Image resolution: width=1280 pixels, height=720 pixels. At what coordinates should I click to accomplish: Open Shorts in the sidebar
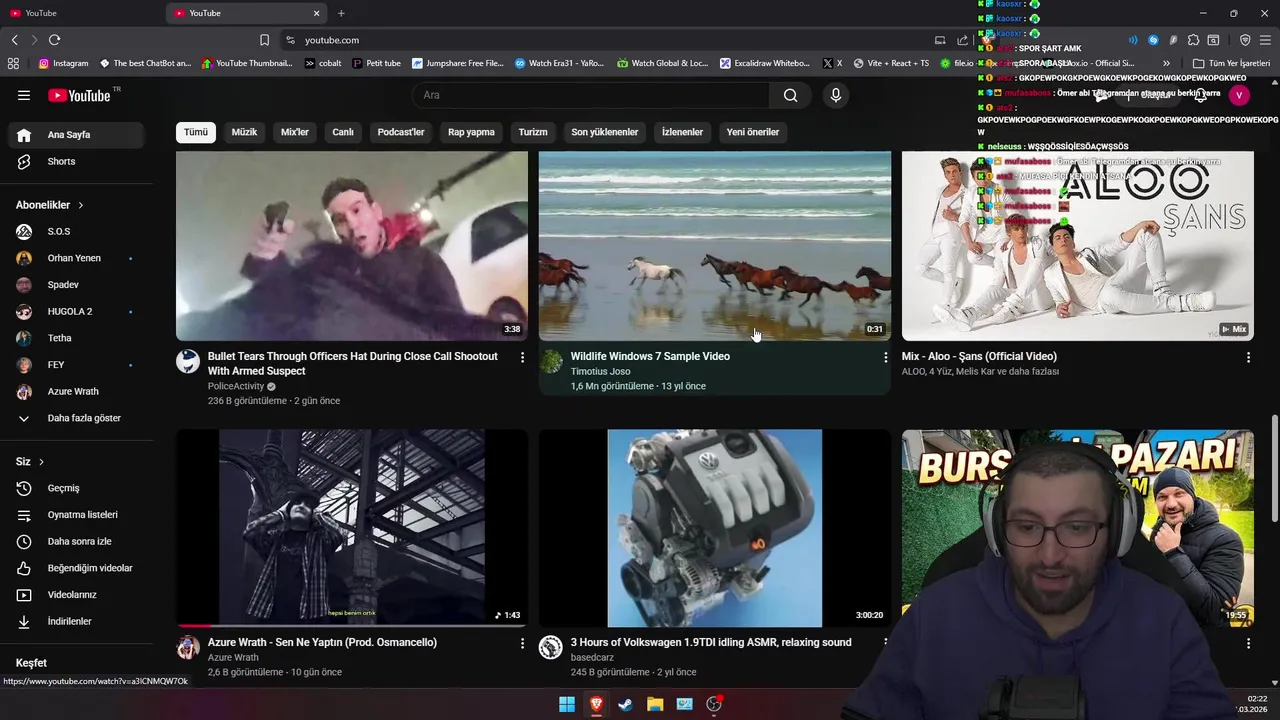pyautogui.click(x=77, y=162)
